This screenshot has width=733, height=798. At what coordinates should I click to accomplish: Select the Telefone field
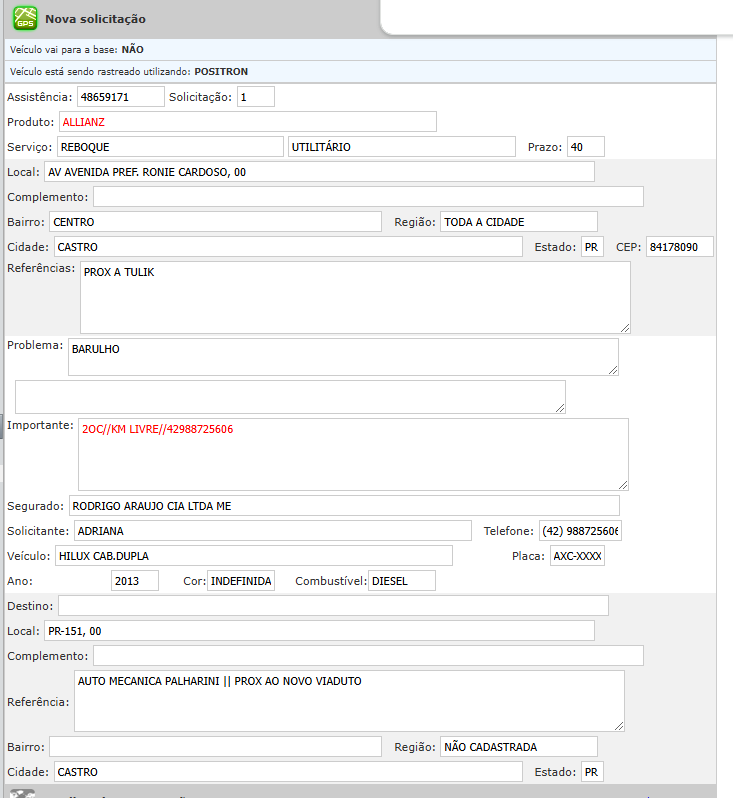[x=580, y=531]
